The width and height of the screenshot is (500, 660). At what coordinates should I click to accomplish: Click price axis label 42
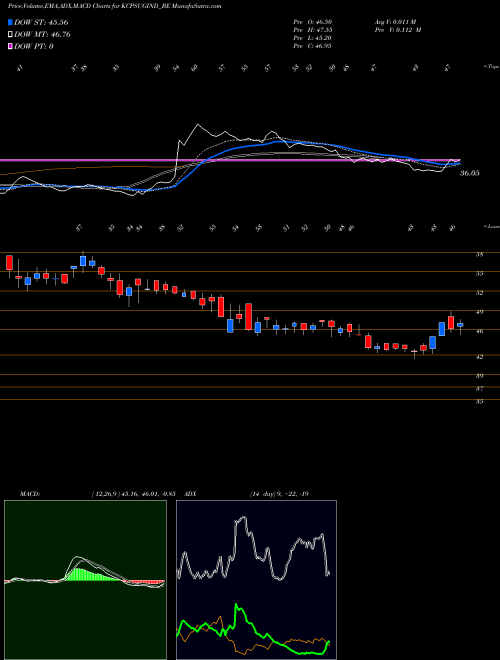coord(479,357)
